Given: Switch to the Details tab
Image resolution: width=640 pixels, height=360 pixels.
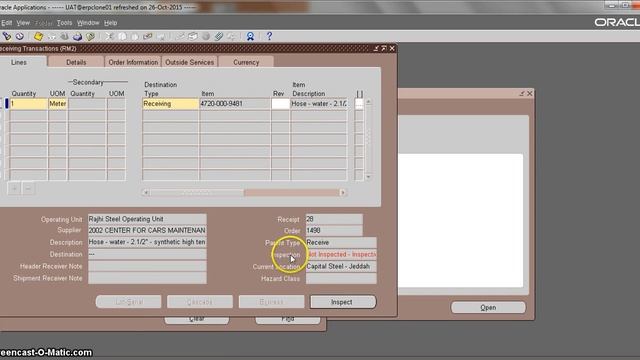Looking at the screenshot, I should point(76,62).
